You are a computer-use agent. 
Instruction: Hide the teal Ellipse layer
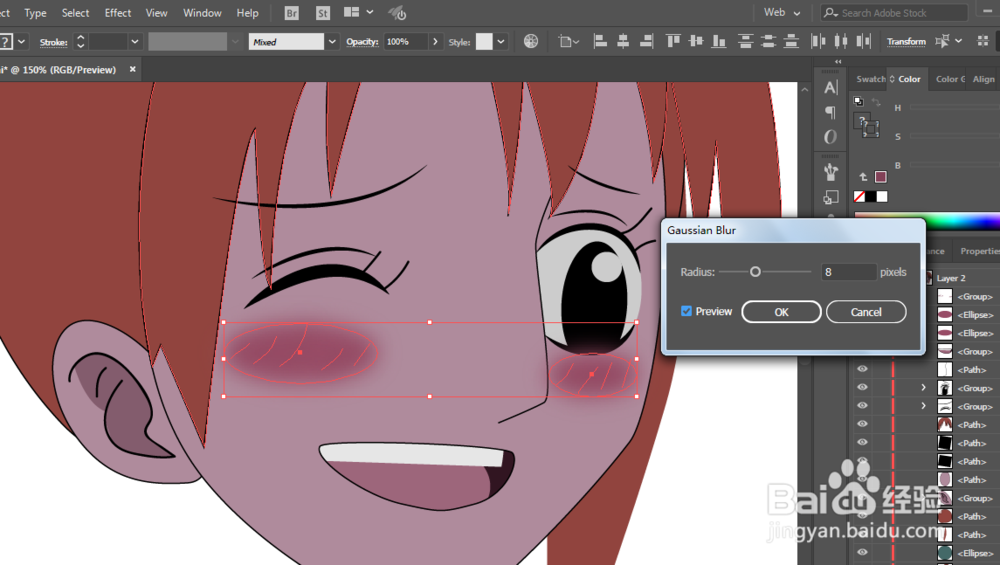[x=862, y=552]
